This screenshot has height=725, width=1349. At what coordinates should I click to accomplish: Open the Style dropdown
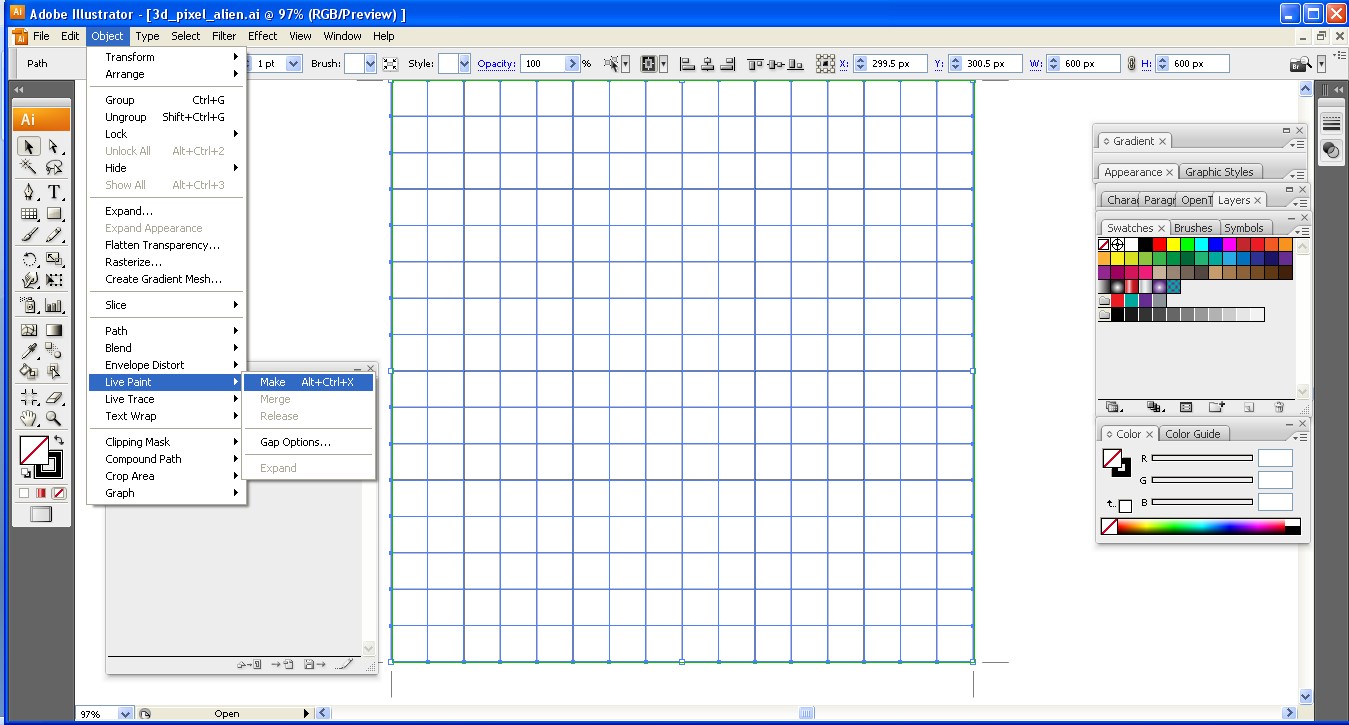point(464,64)
